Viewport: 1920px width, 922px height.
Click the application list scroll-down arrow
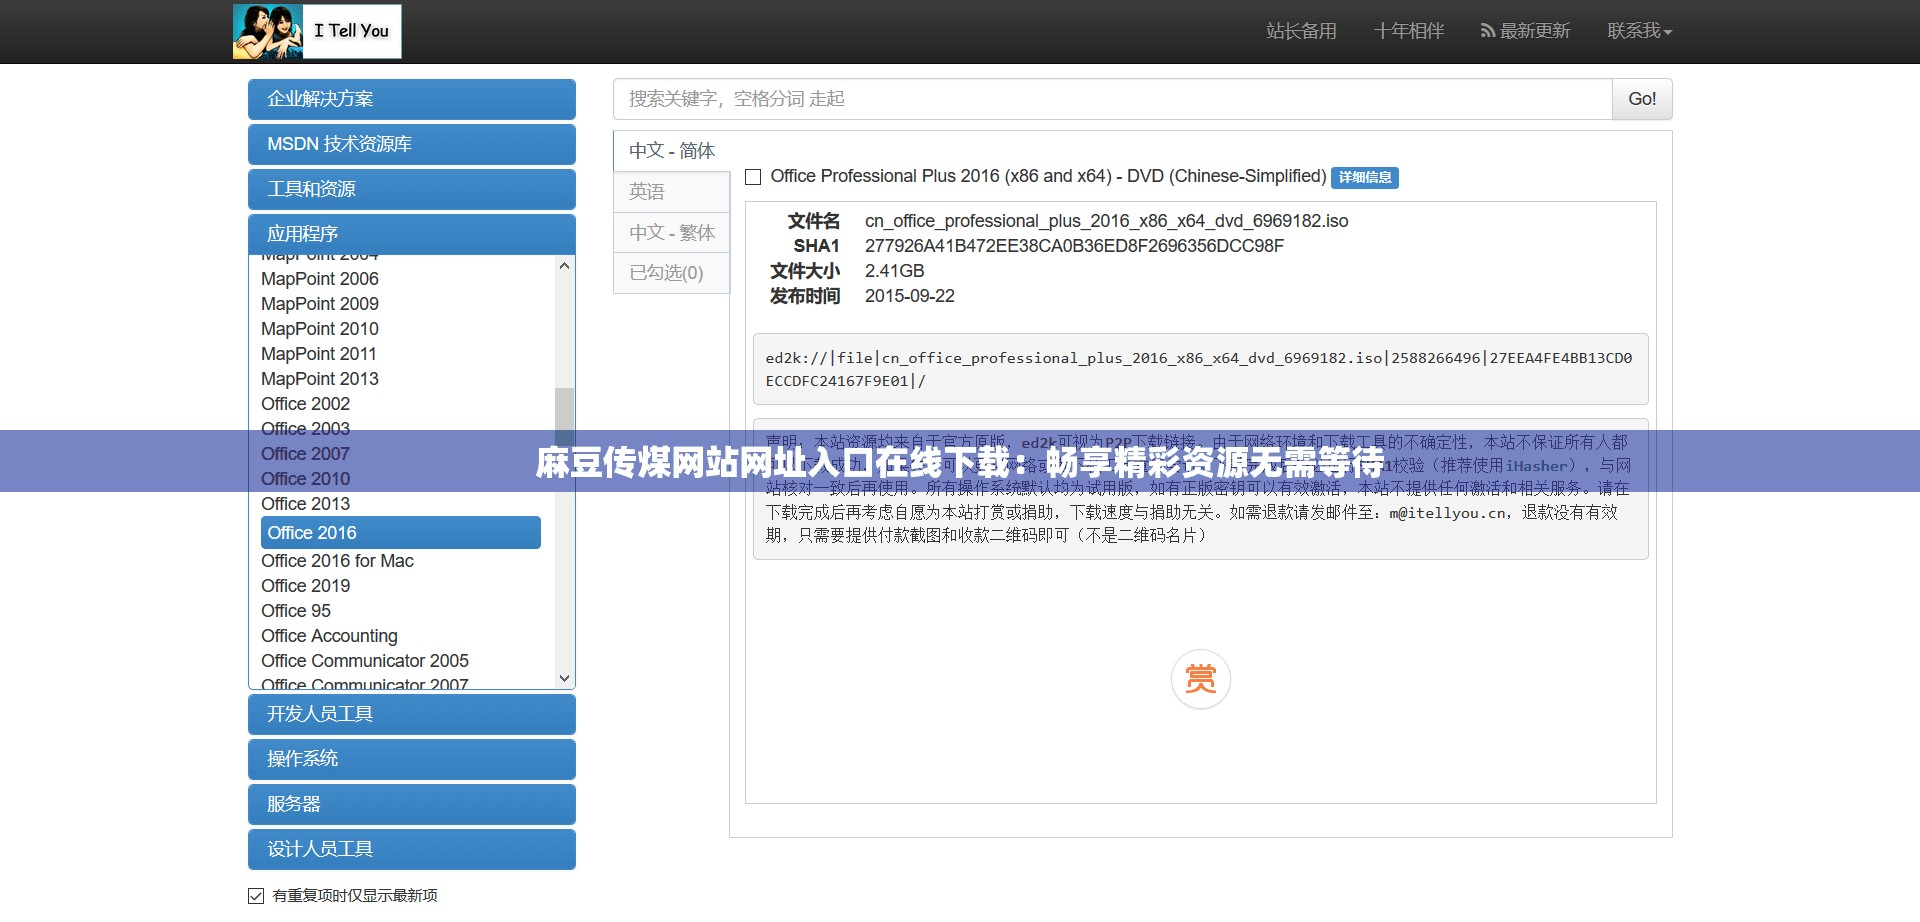565,678
